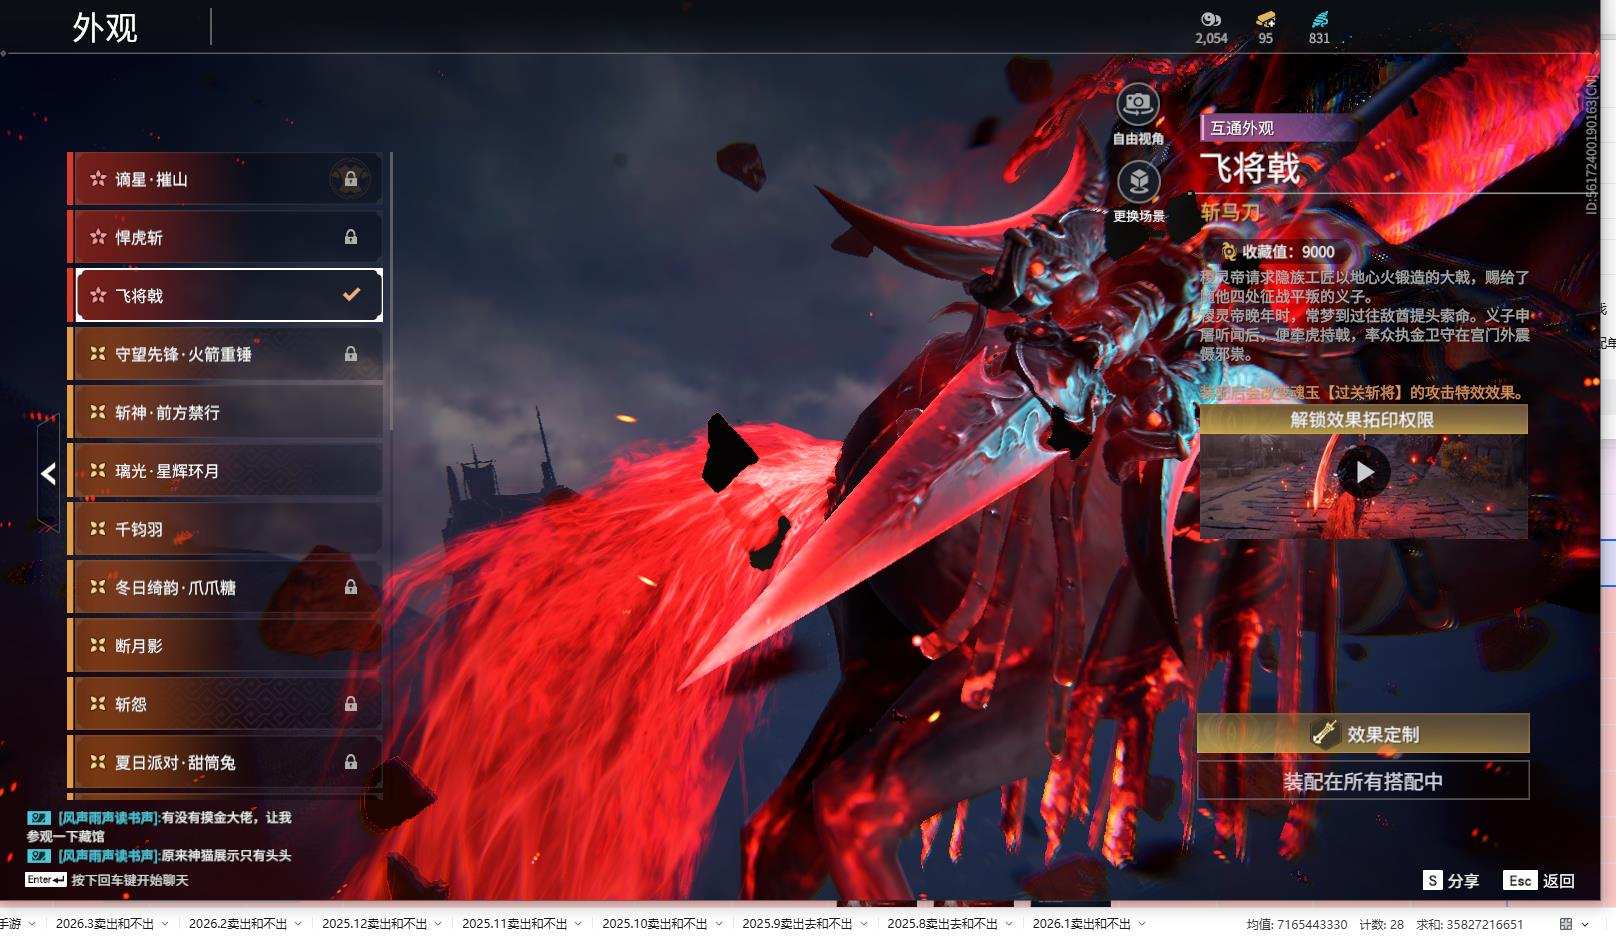Click the 返回 back label
Viewport: 1616px width, 939px height.
pos(1559,880)
